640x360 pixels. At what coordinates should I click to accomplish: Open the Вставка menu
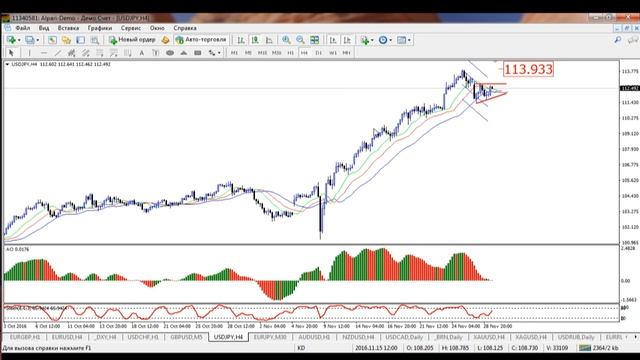[x=68, y=28]
